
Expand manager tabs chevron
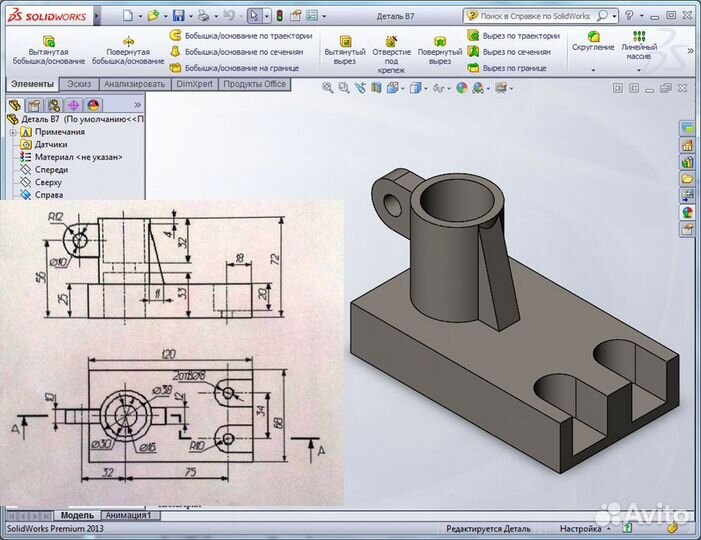tap(138, 105)
